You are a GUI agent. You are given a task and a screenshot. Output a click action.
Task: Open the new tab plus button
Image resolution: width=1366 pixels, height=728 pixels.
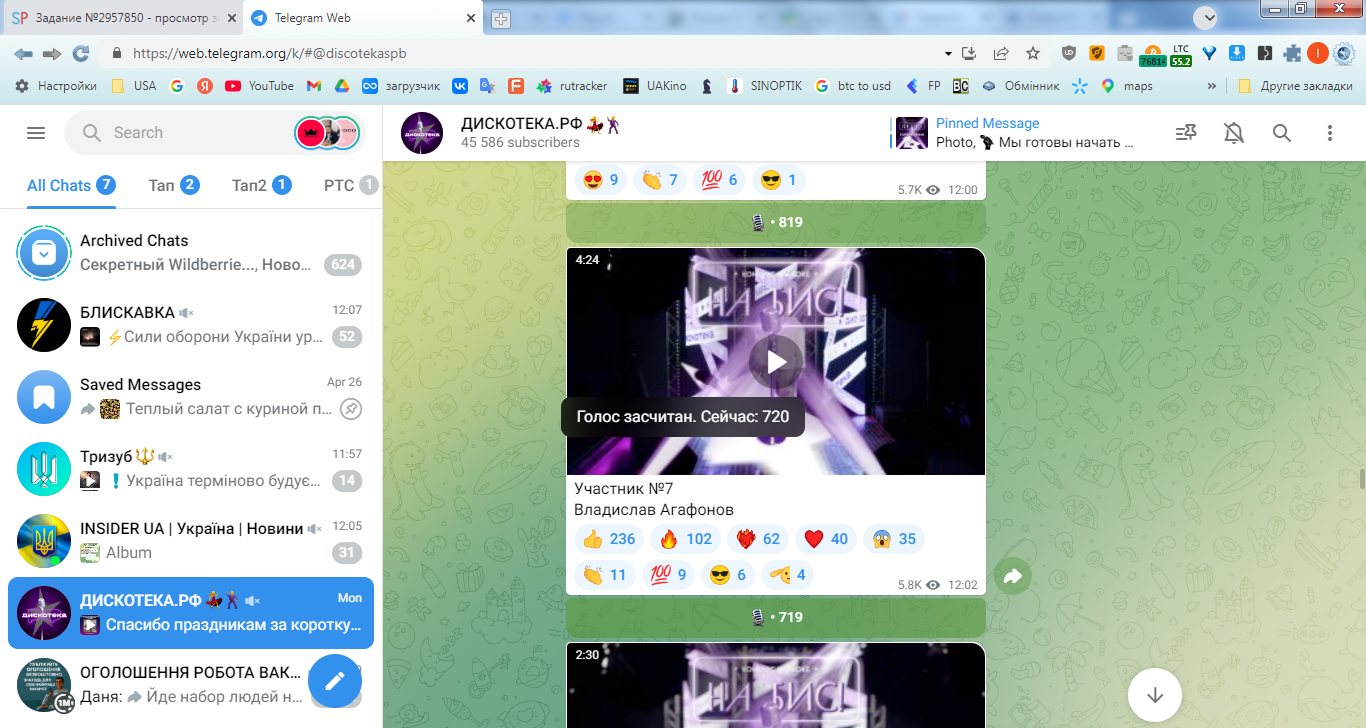tap(501, 19)
